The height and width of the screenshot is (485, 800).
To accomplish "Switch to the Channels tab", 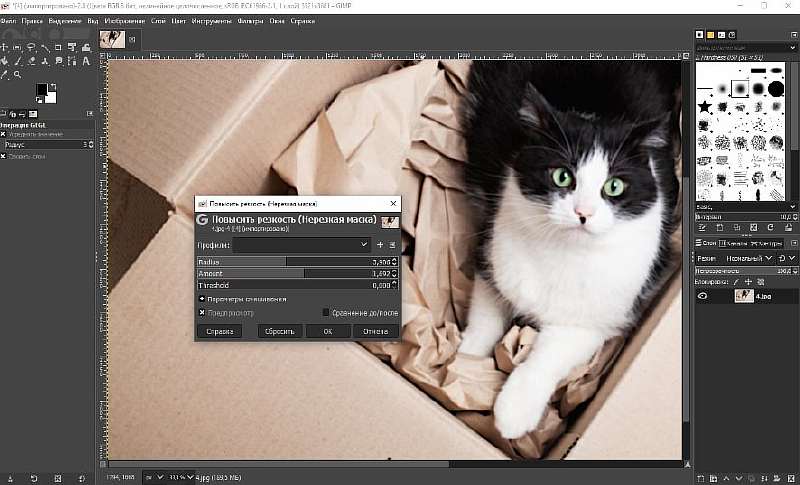I will point(734,243).
